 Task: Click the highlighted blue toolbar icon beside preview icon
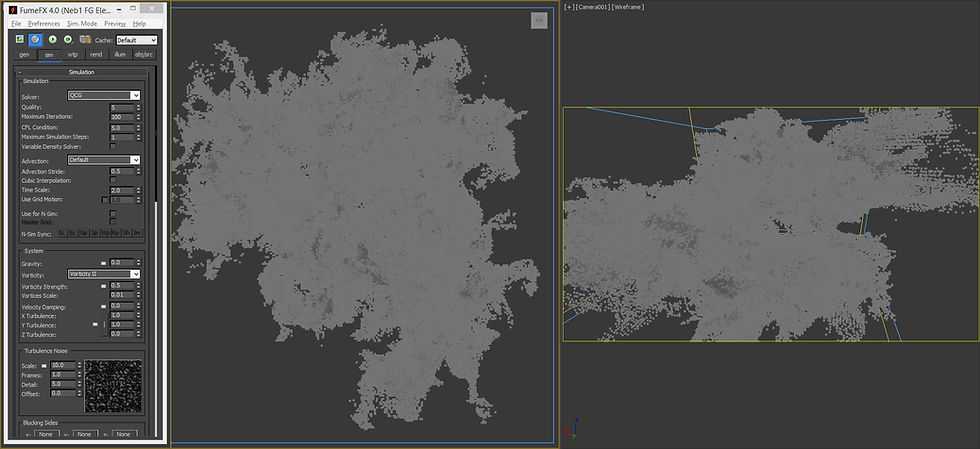tap(36, 39)
